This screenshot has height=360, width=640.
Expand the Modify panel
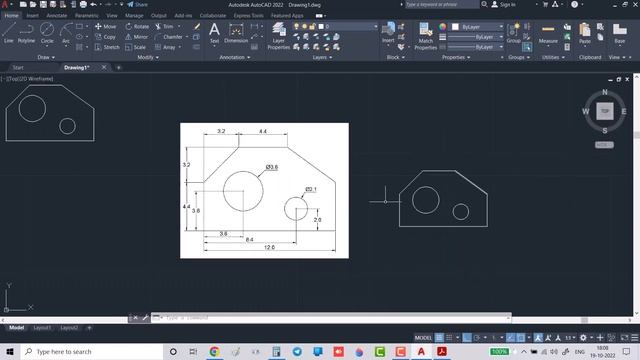pyautogui.click(x=148, y=58)
